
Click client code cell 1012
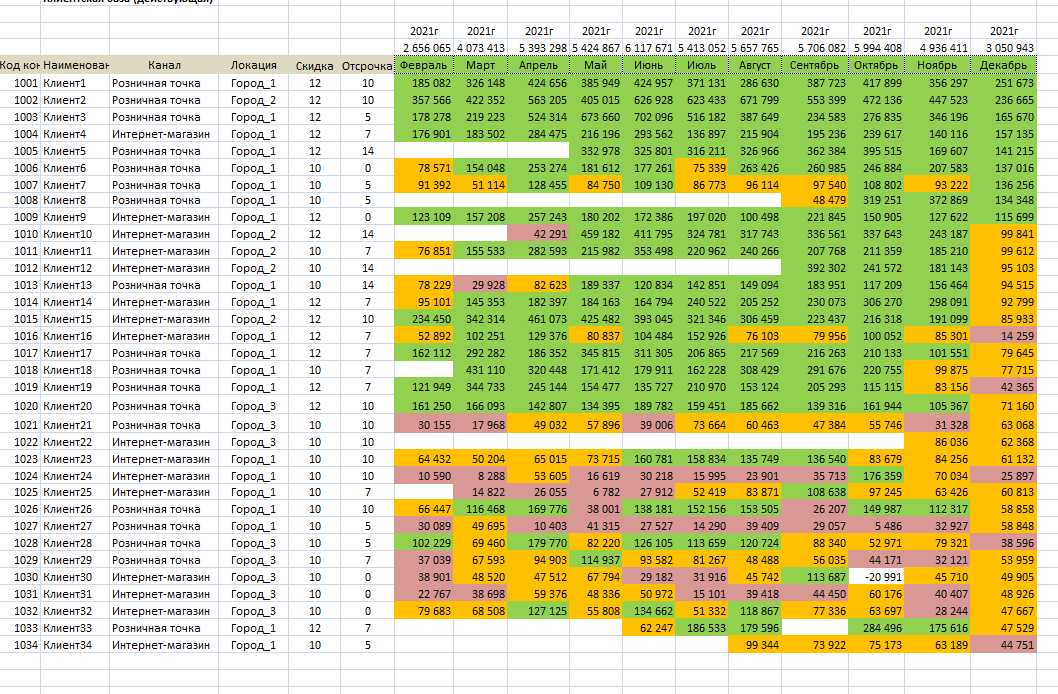(20, 268)
